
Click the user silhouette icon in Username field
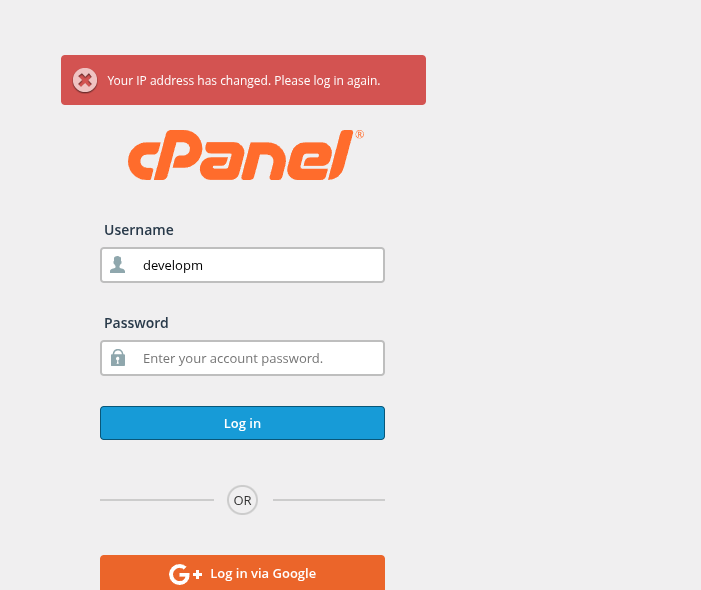tap(118, 265)
